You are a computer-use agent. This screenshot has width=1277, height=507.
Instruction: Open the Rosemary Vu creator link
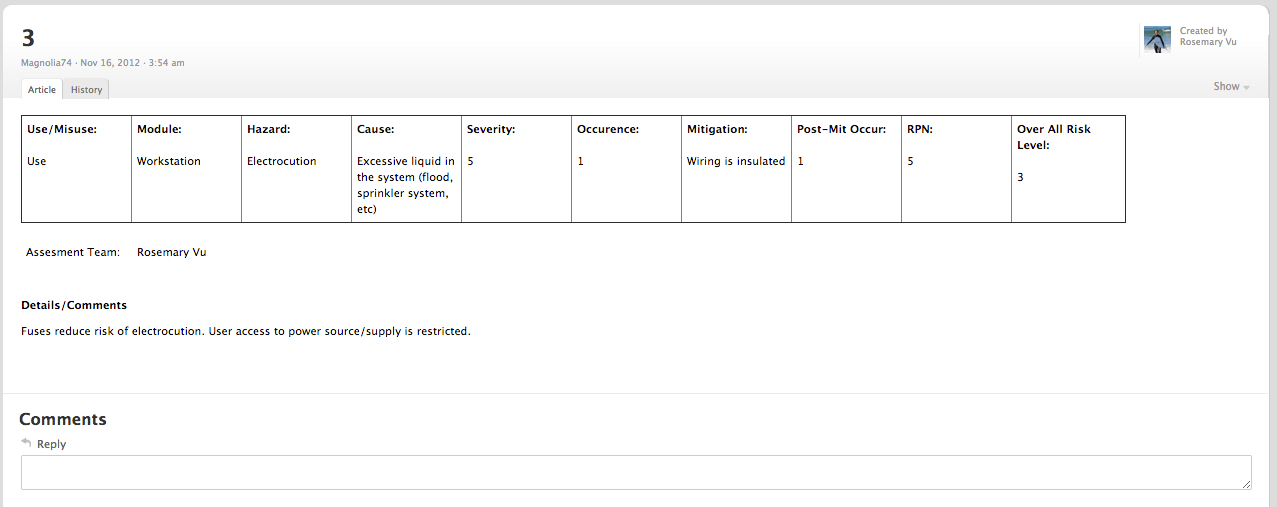coord(1208,42)
